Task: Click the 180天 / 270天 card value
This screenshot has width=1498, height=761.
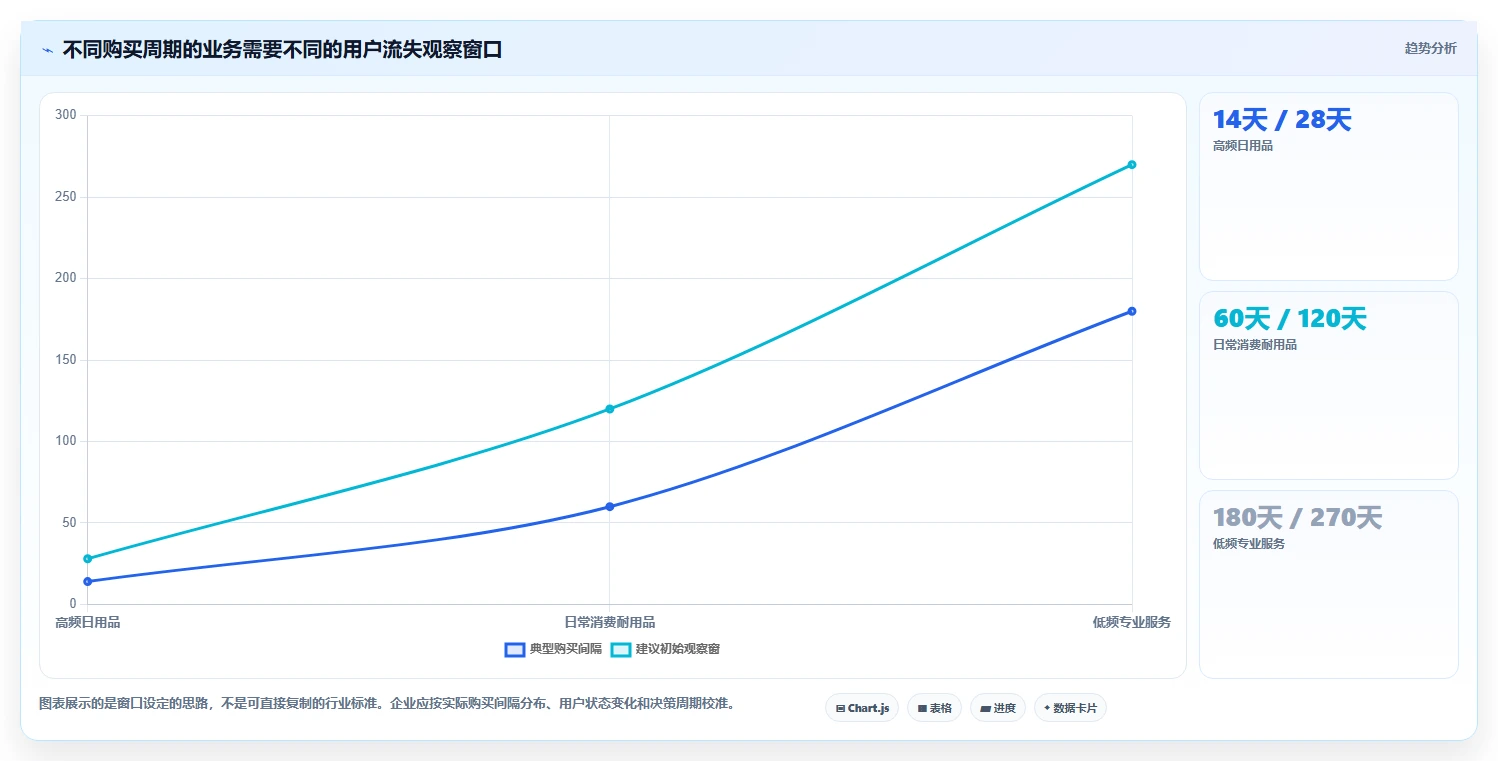Action: pos(1297,518)
